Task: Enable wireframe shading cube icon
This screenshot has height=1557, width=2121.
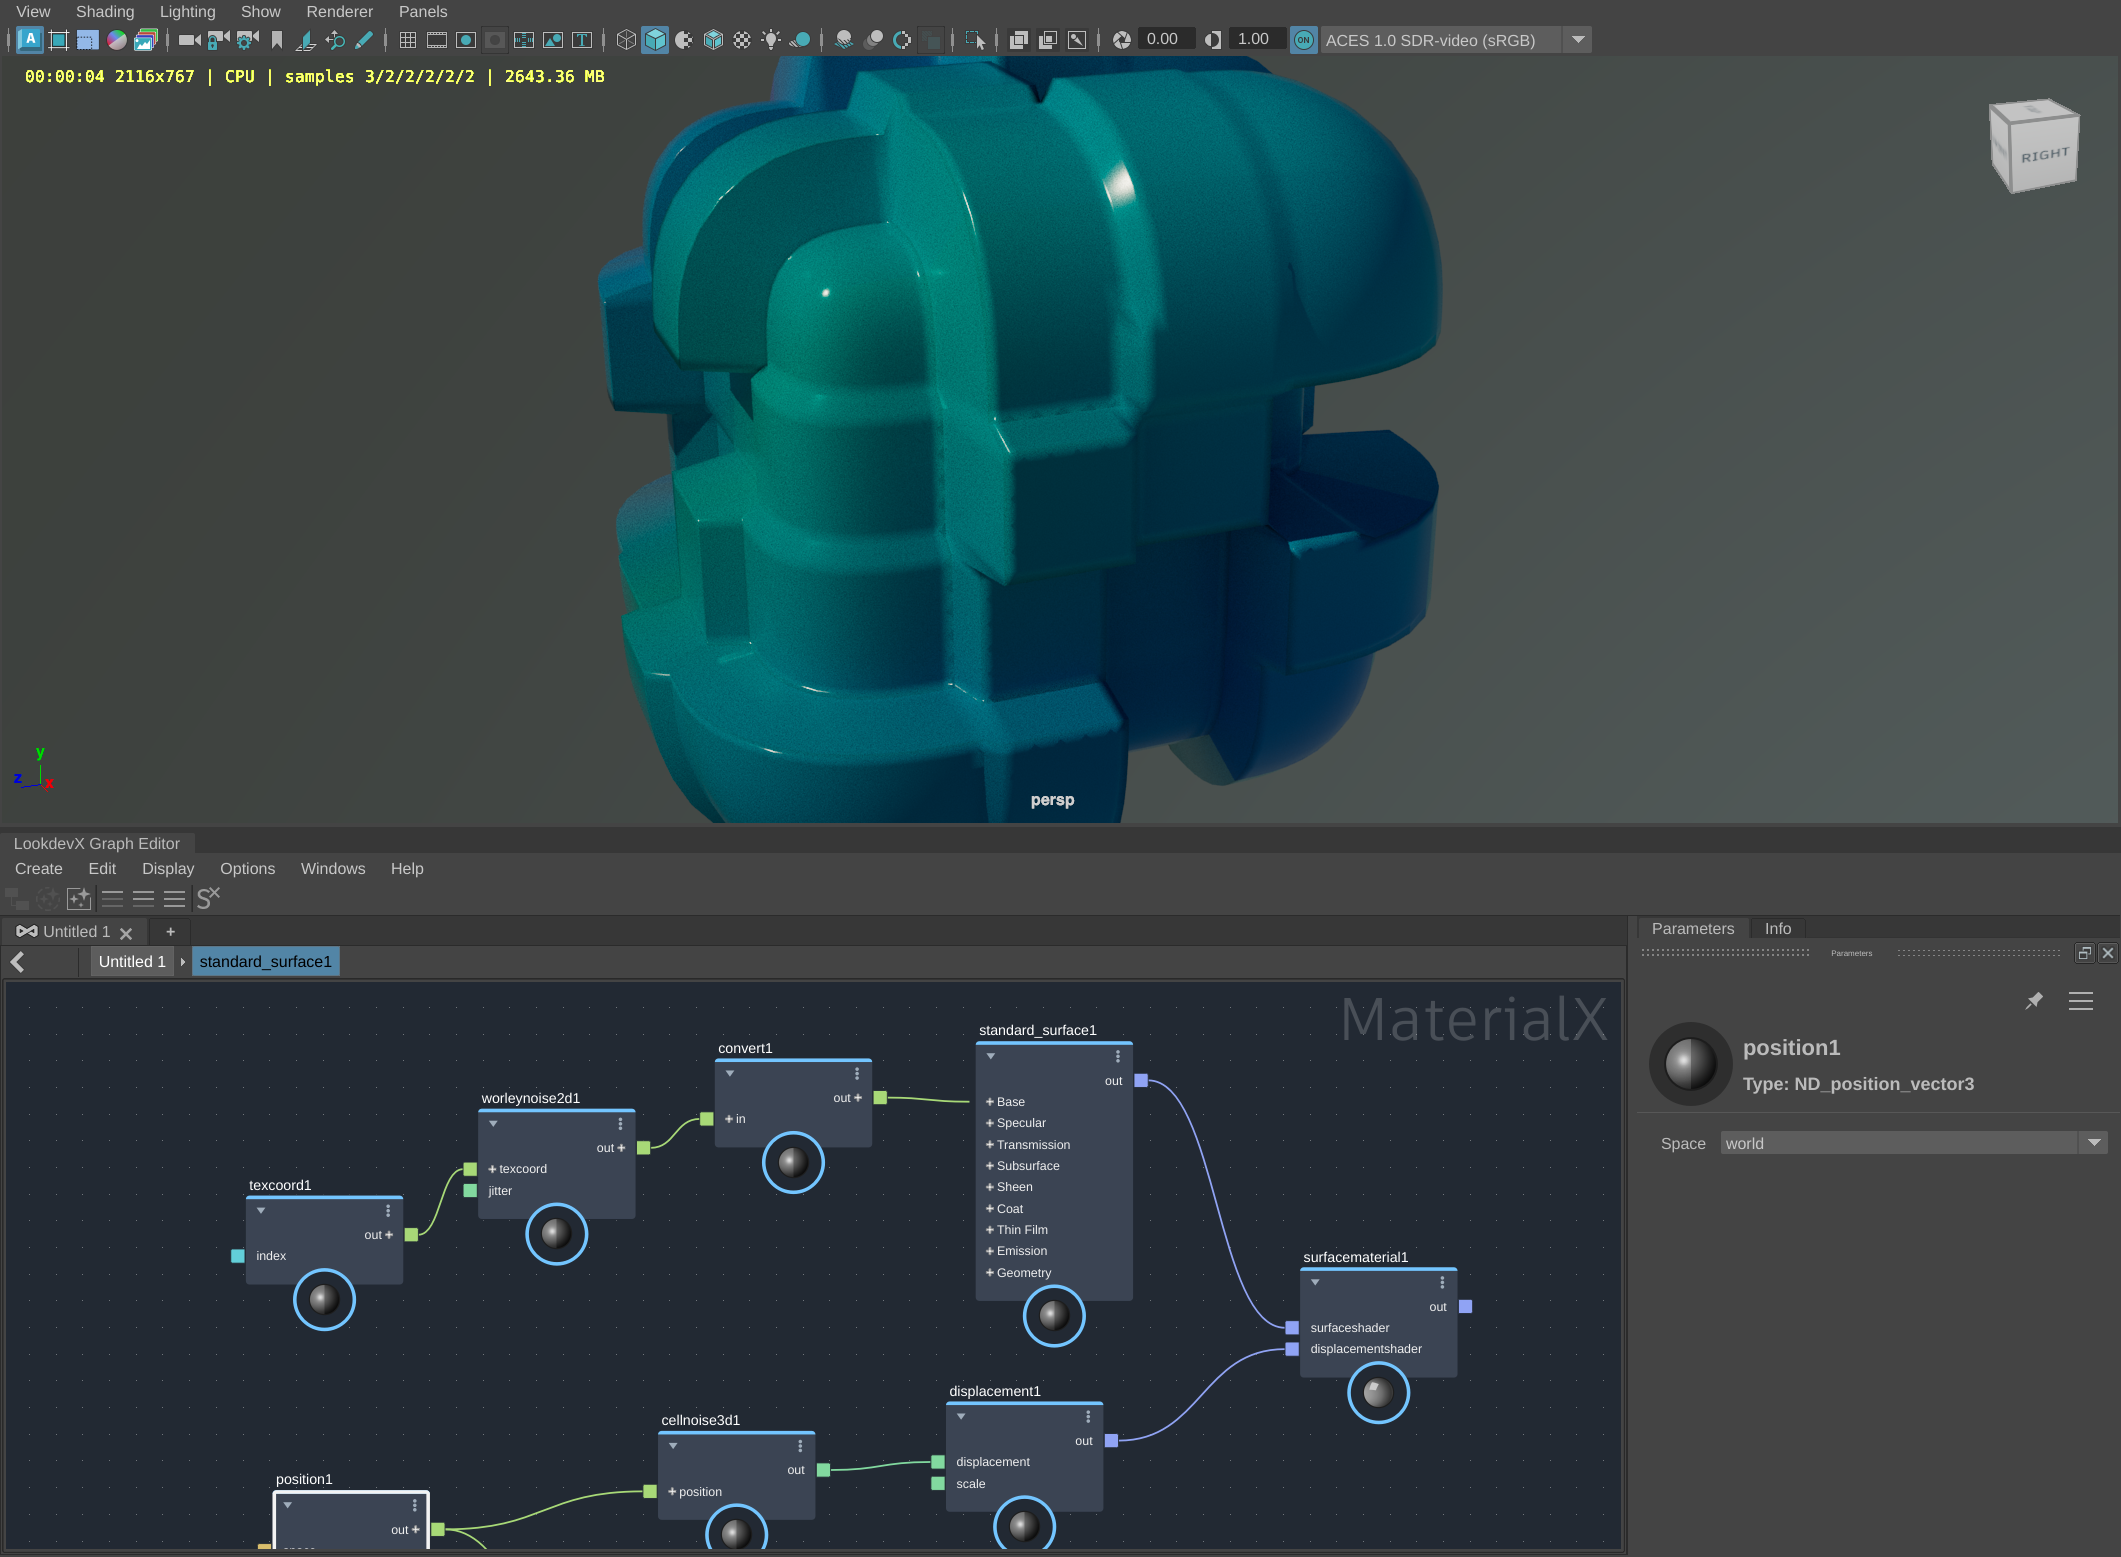Action: click(x=626, y=40)
